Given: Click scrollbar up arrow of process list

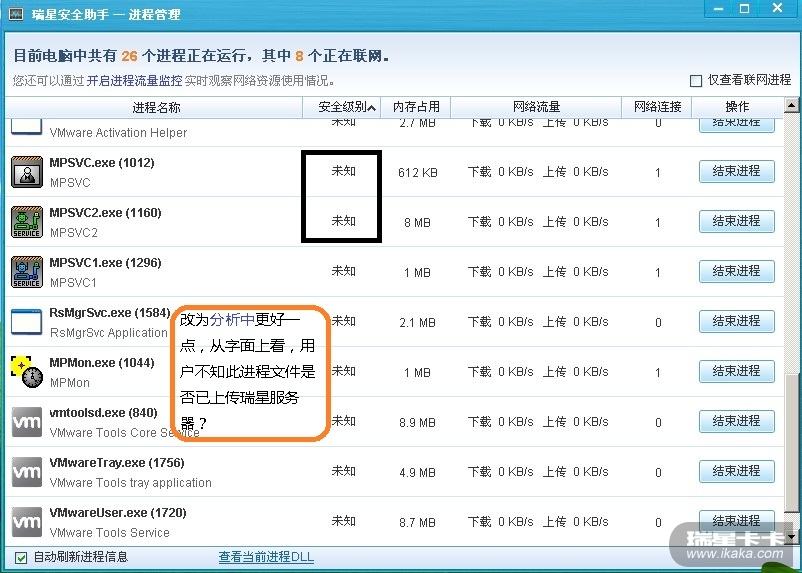Looking at the screenshot, I should pos(791,105).
